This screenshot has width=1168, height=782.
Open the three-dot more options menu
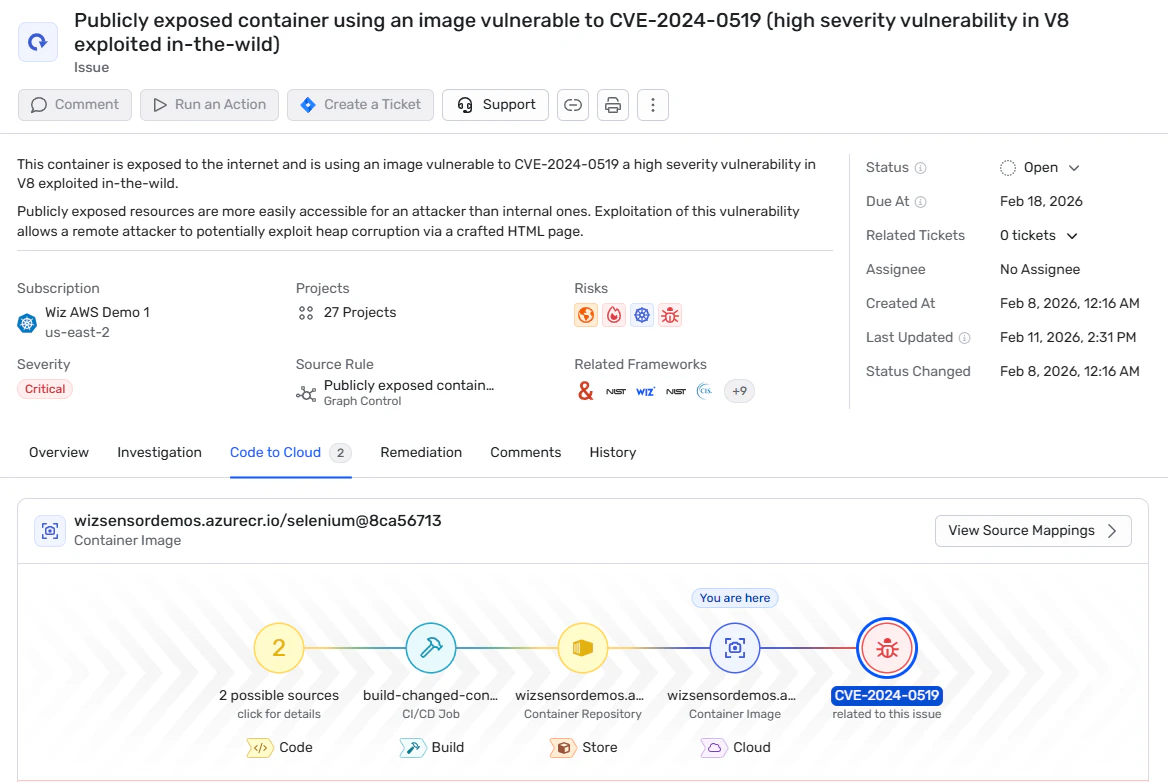653,105
